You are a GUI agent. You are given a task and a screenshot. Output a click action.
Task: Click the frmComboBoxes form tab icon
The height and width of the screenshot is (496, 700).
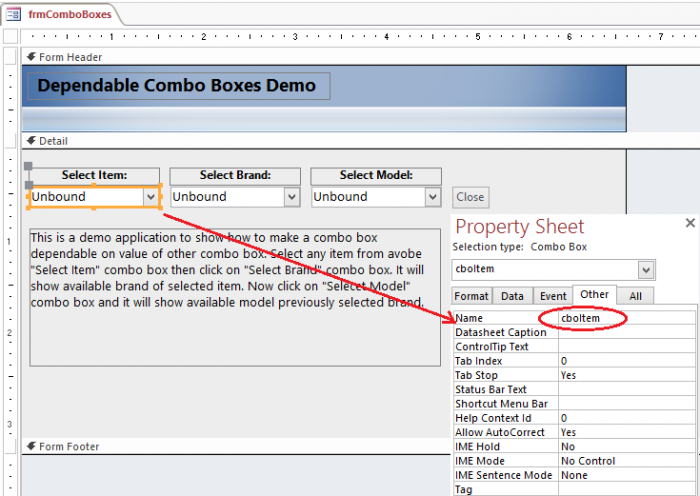(13, 14)
